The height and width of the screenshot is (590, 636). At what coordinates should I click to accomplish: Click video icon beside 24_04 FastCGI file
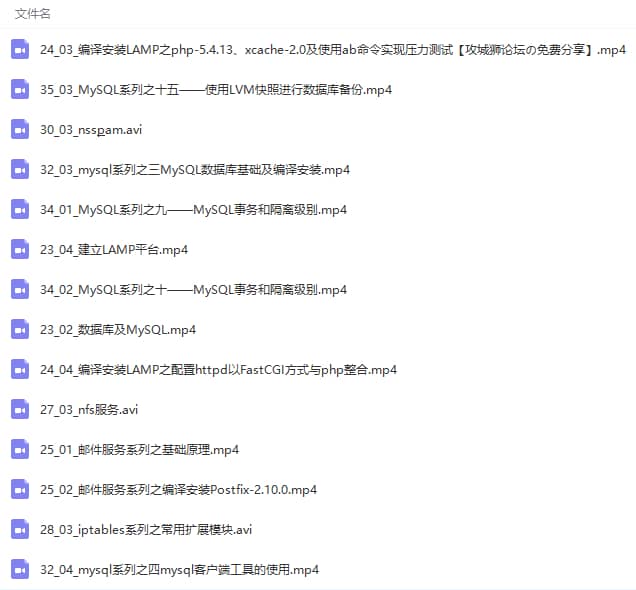(x=20, y=369)
